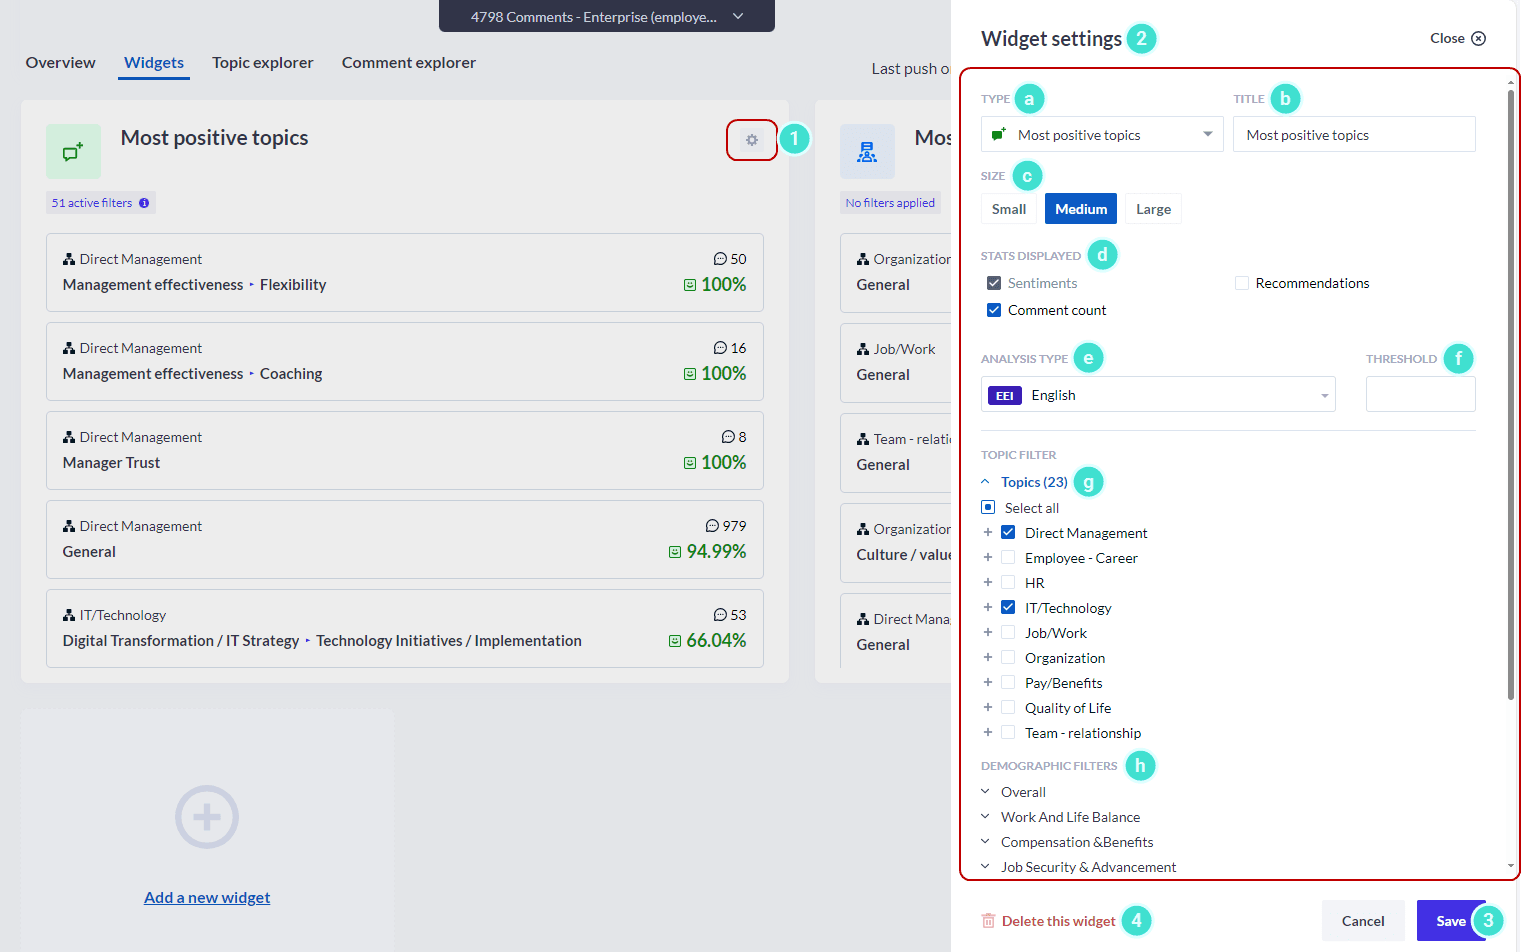Switch to the Comment explorer tab

coord(408,63)
